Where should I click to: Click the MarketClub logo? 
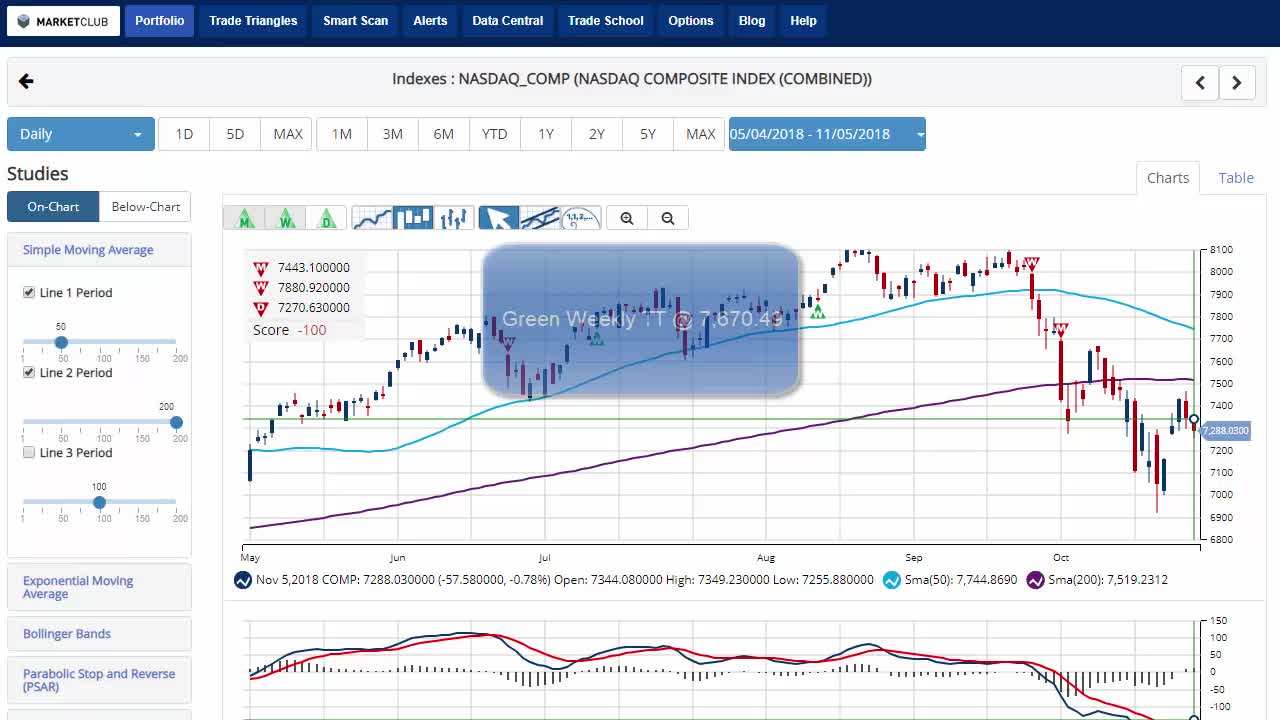coord(63,21)
